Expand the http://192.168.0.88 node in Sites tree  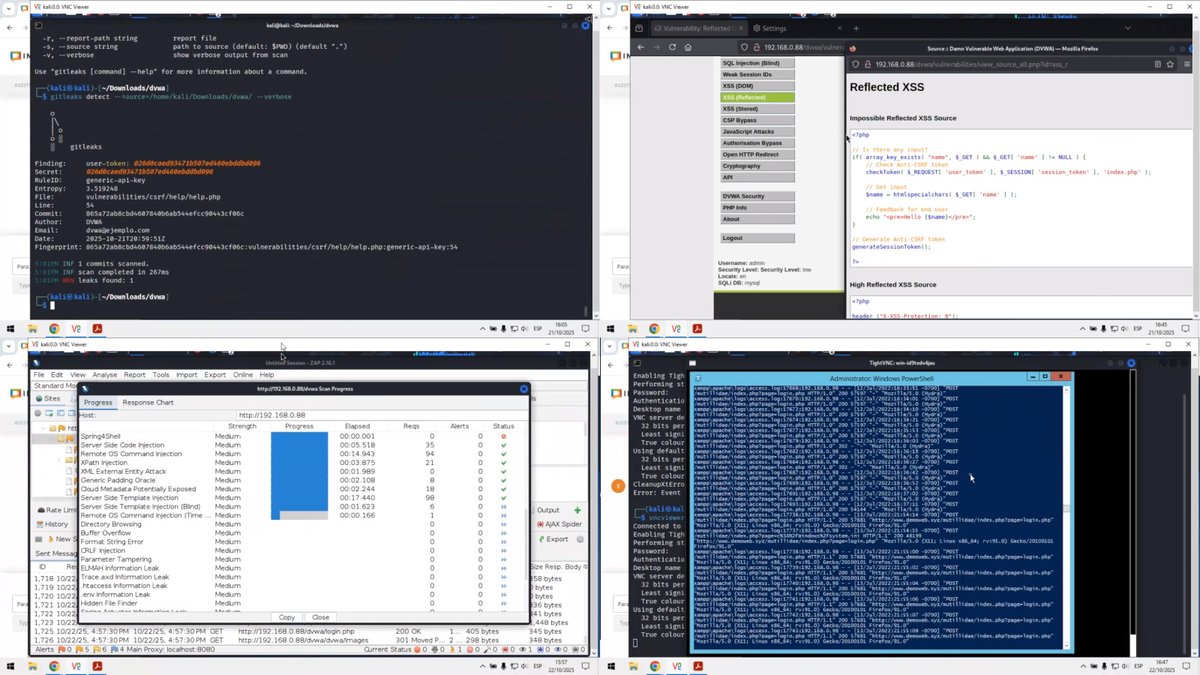[44, 428]
